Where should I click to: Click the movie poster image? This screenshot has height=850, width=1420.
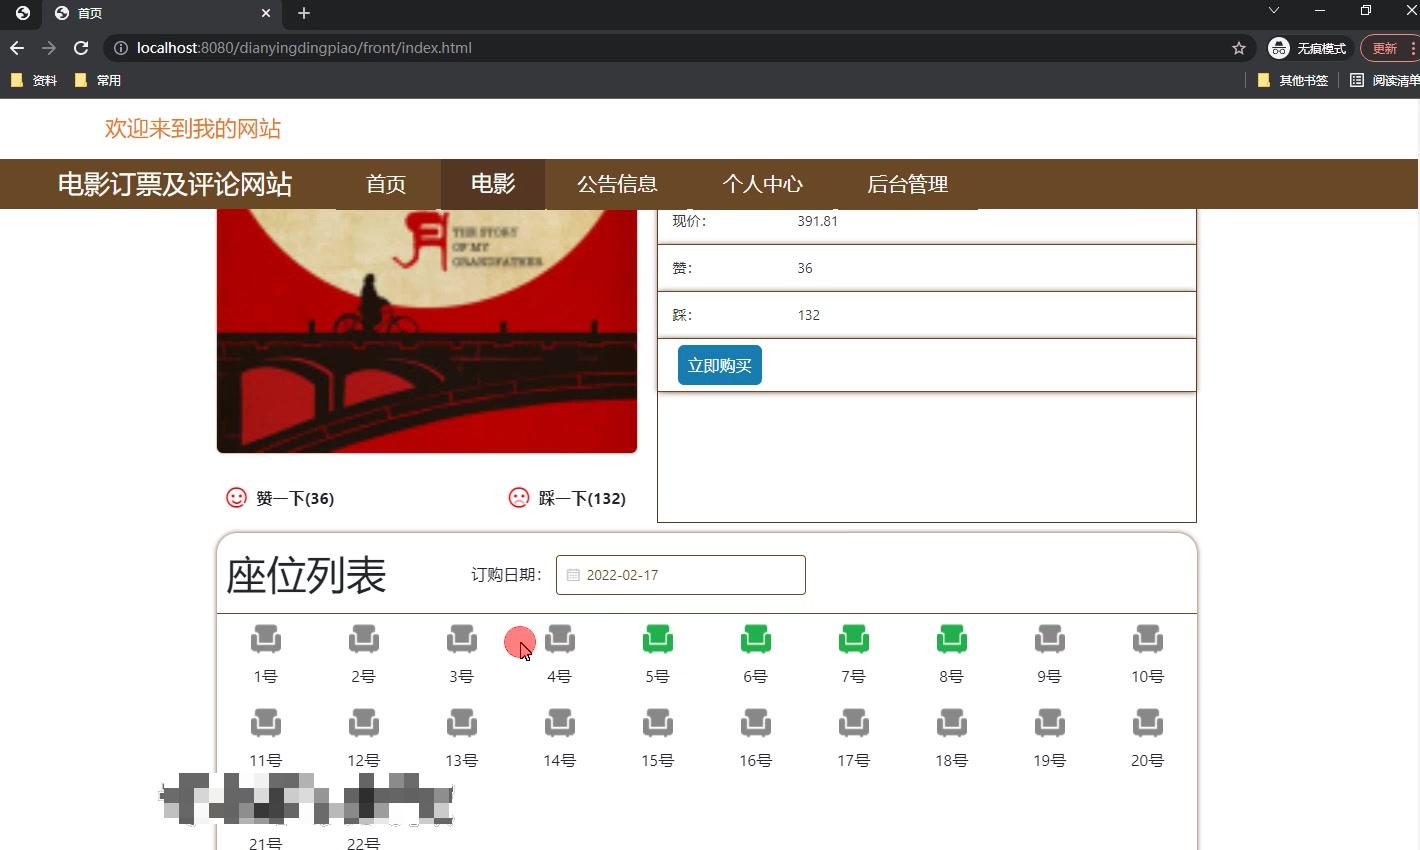[427, 331]
